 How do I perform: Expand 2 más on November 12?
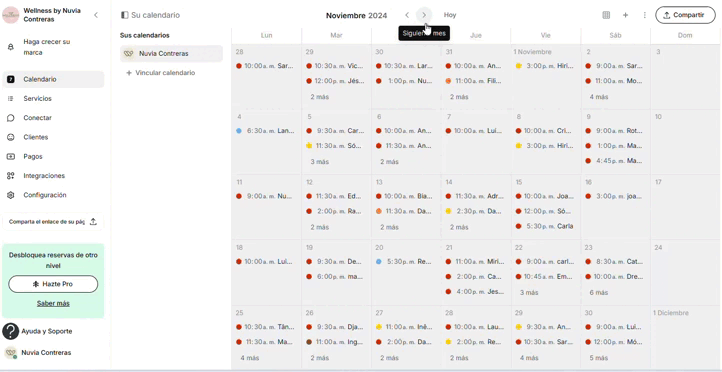pos(320,227)
